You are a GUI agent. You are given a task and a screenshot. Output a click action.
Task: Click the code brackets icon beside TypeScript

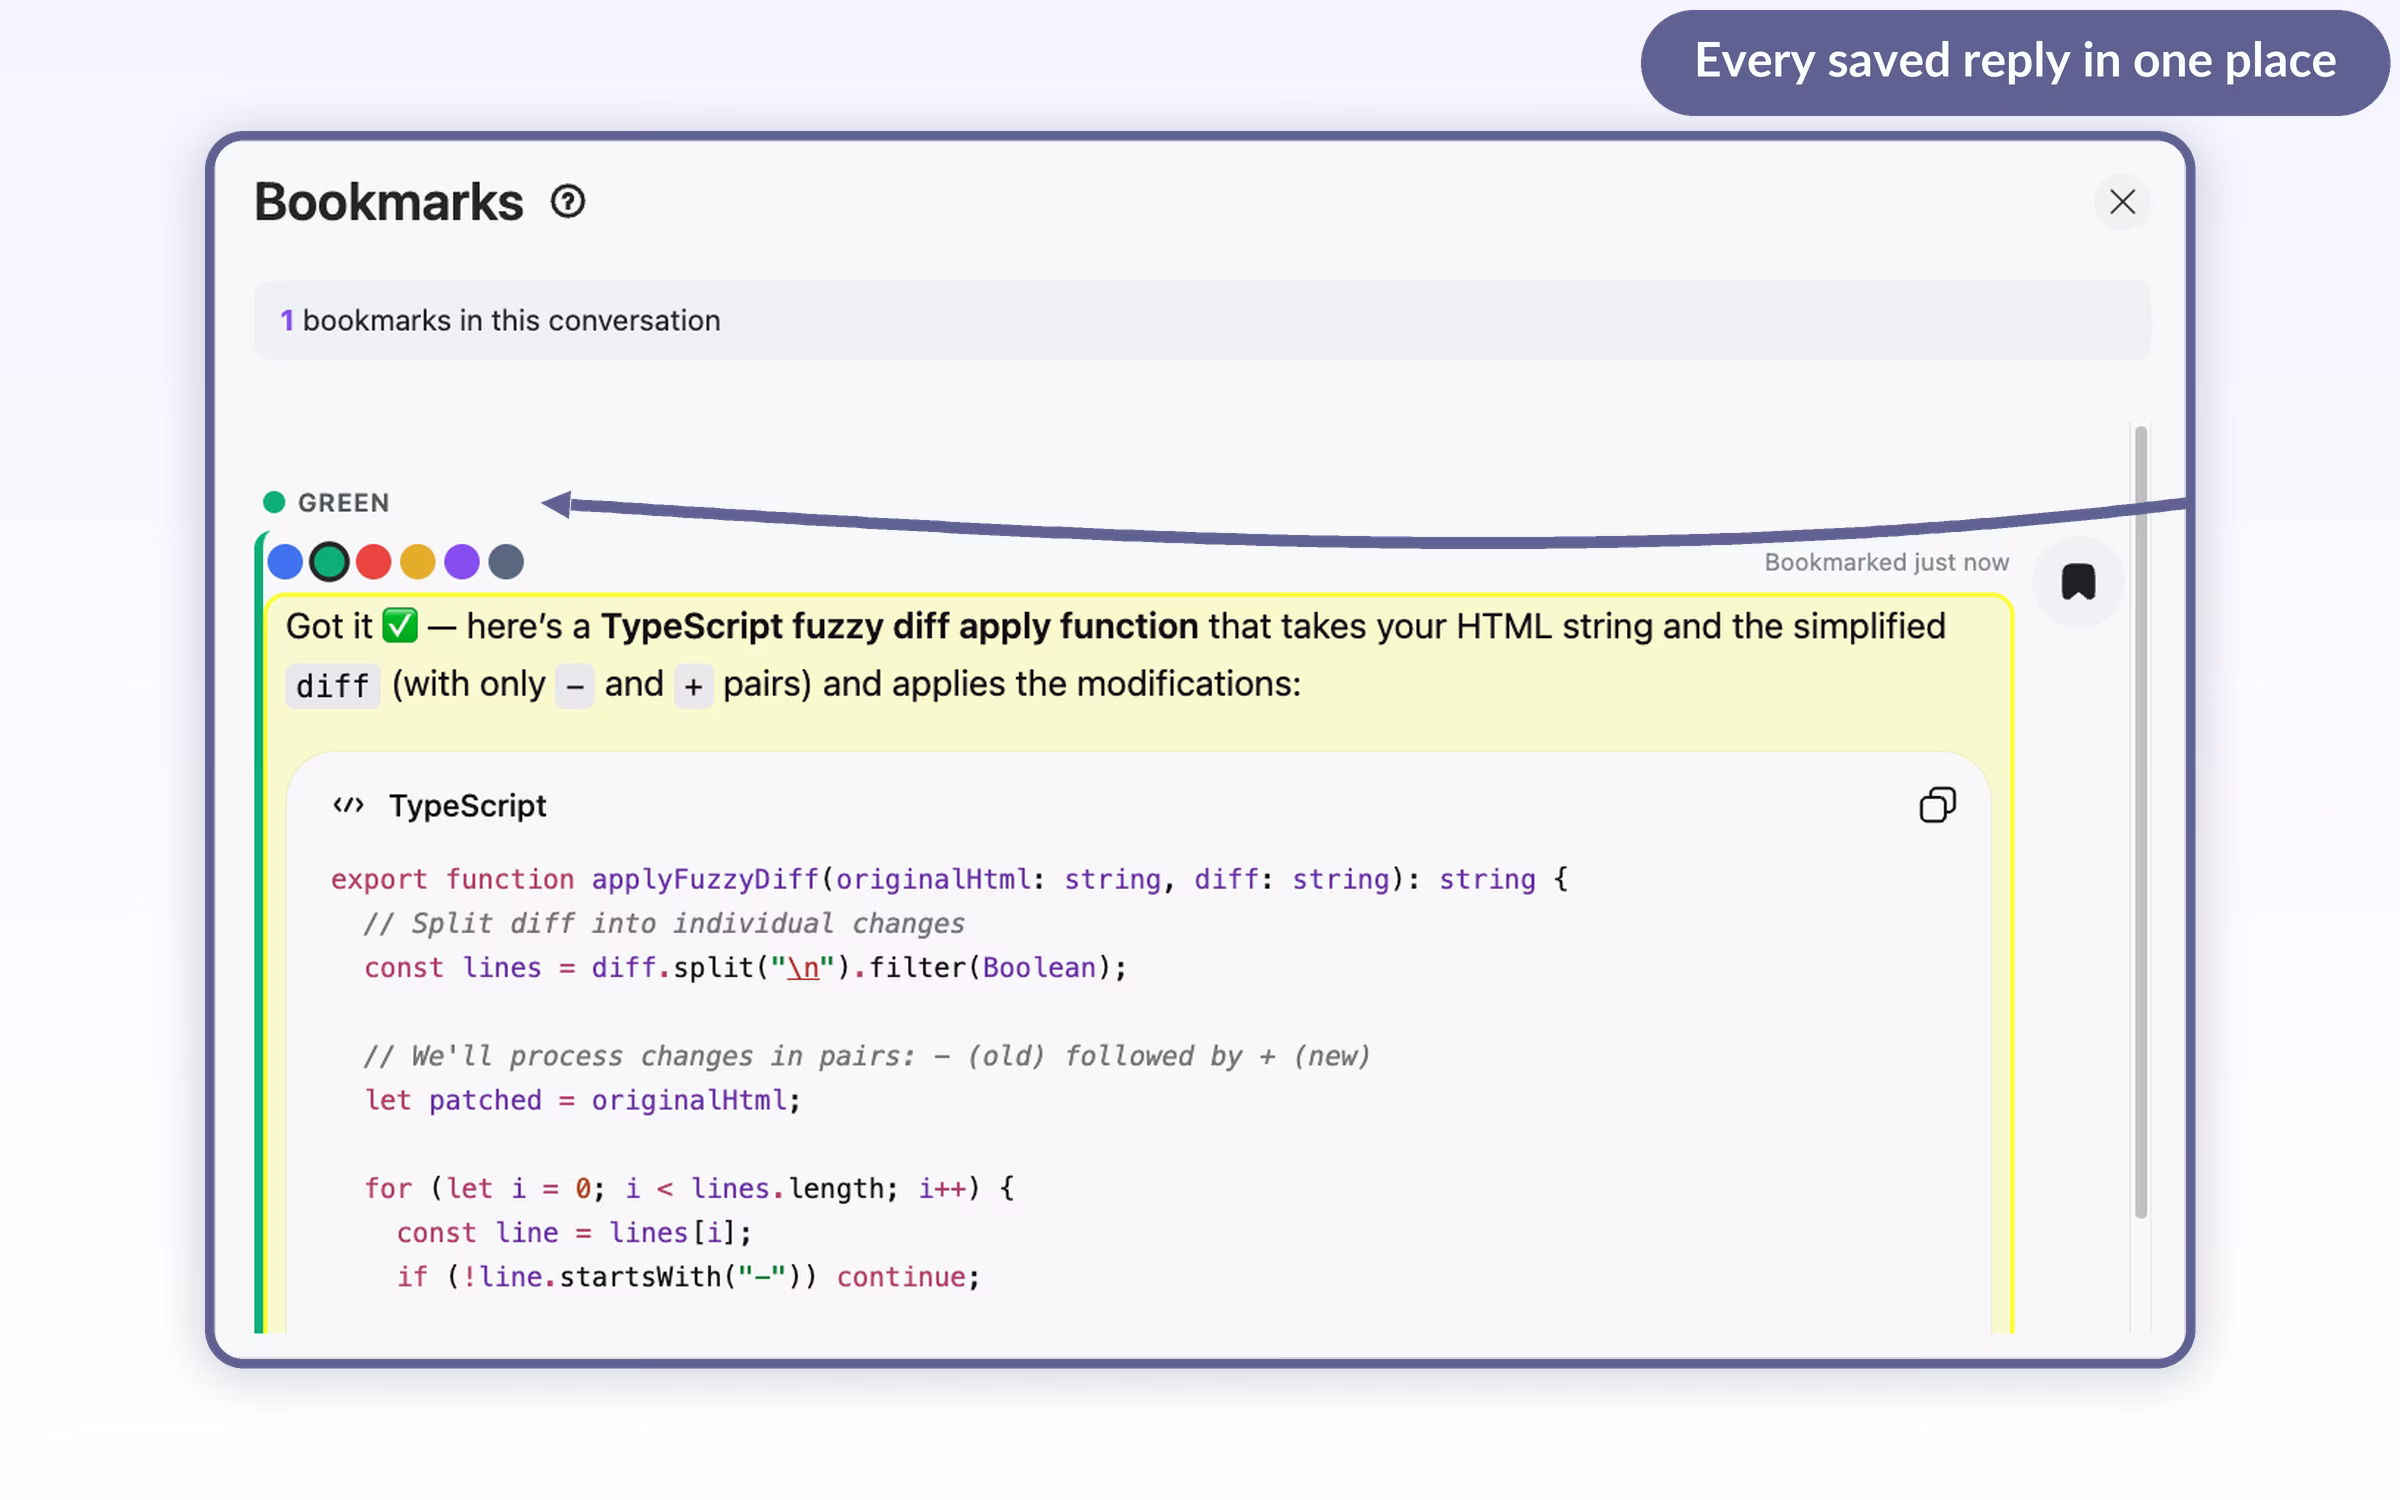tap(348, 805)
